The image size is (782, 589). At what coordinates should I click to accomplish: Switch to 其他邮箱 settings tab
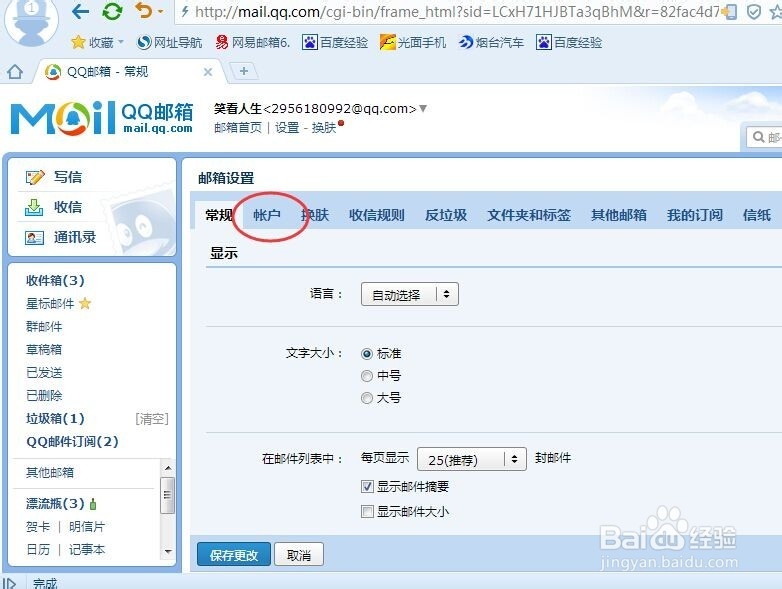619,215
